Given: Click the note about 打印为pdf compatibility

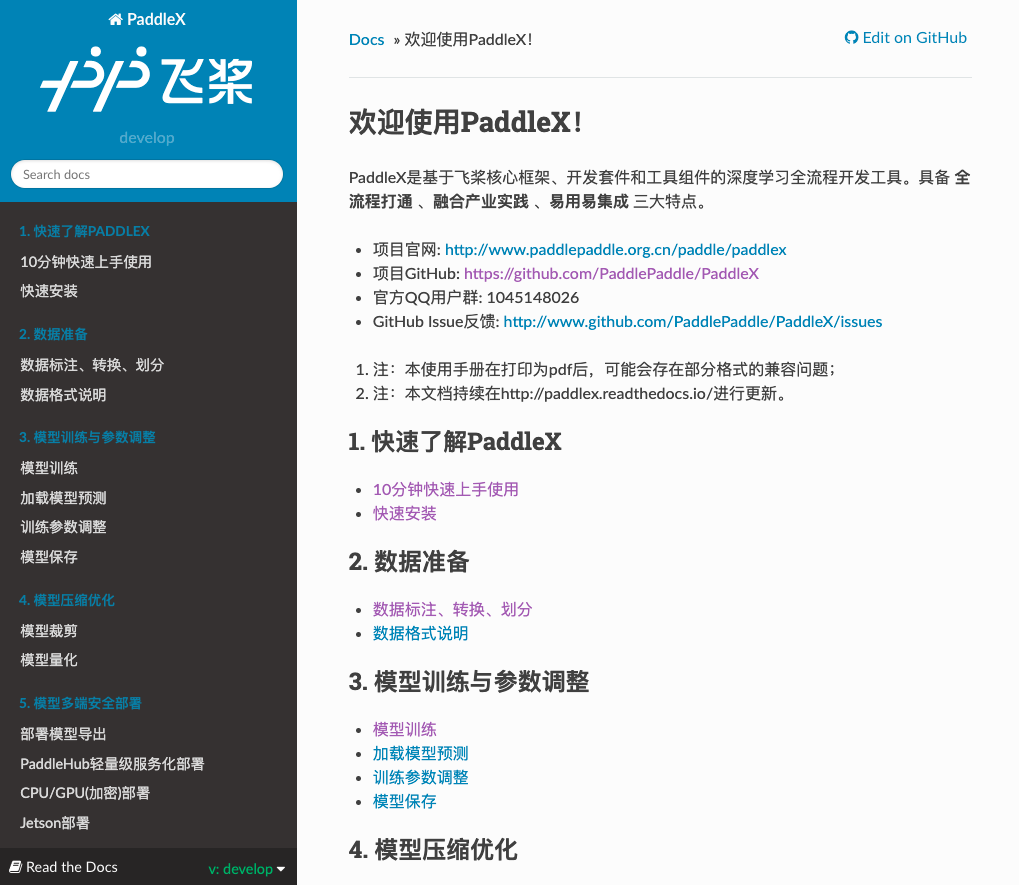Looking at the screenshot, I should pyautogui.click(x=604, y=370).
